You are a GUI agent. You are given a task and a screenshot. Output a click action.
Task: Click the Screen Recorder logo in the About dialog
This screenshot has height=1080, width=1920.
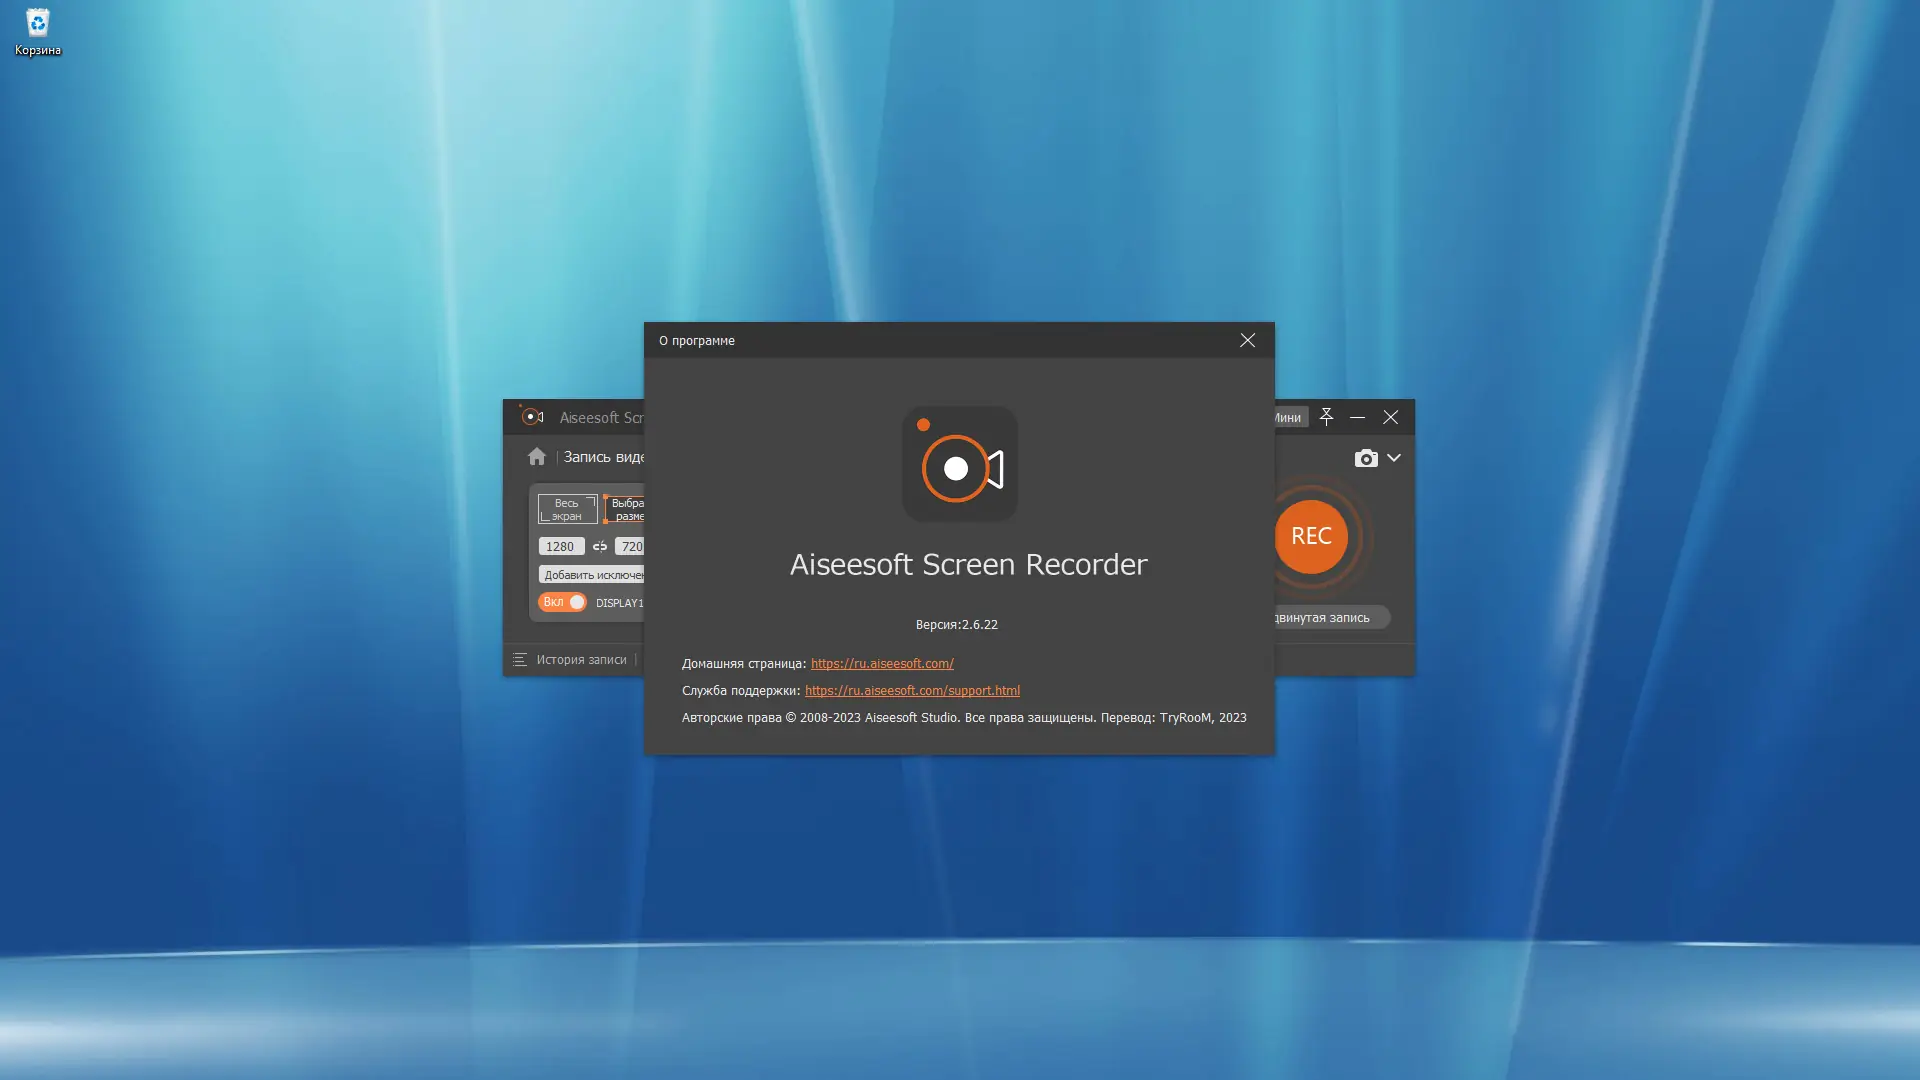click(x=959, y=465)
